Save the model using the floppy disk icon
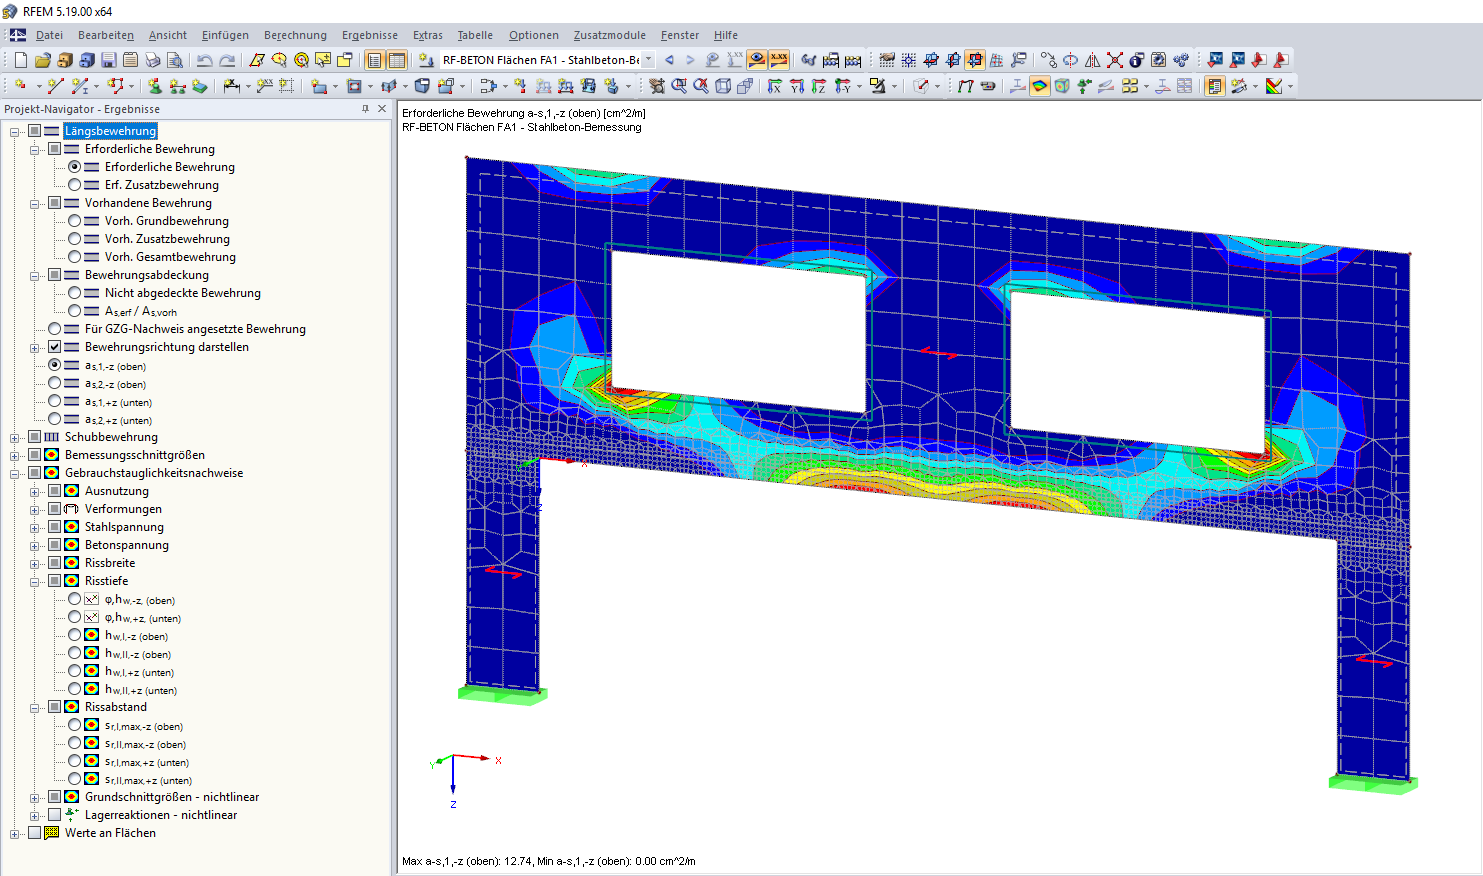 click(x=109, y=60)
